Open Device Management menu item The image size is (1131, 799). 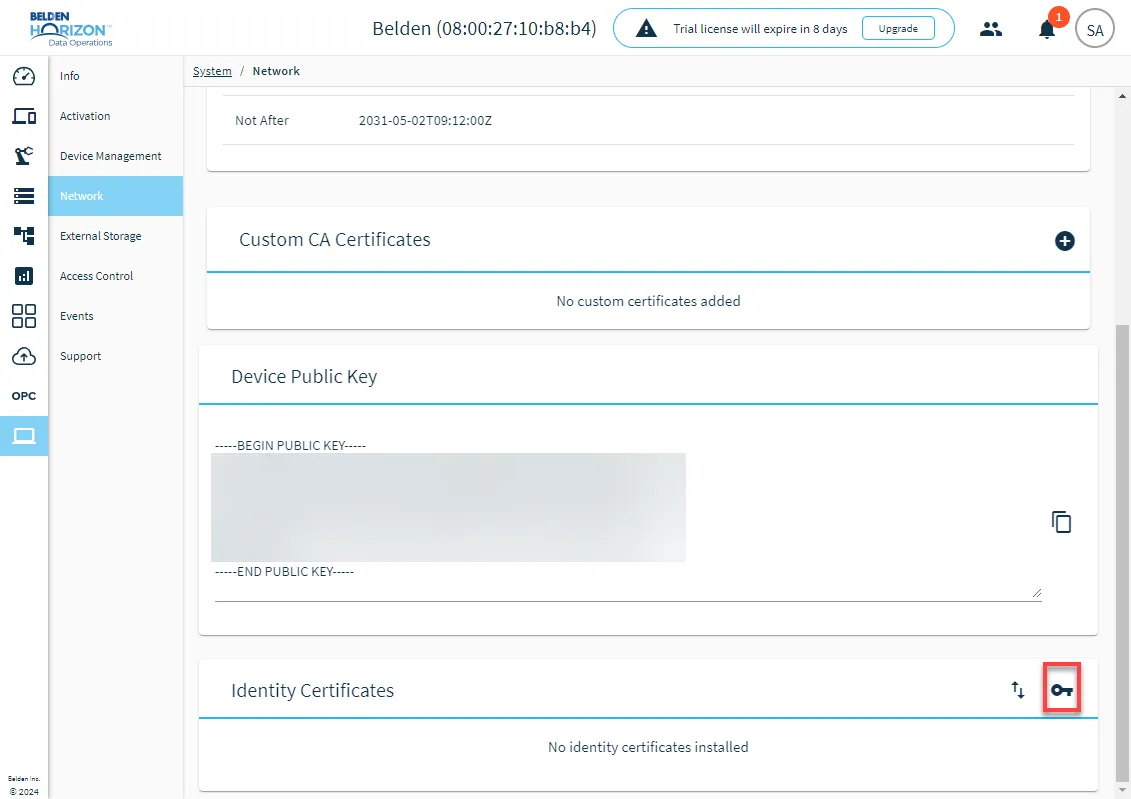point(115,156)
